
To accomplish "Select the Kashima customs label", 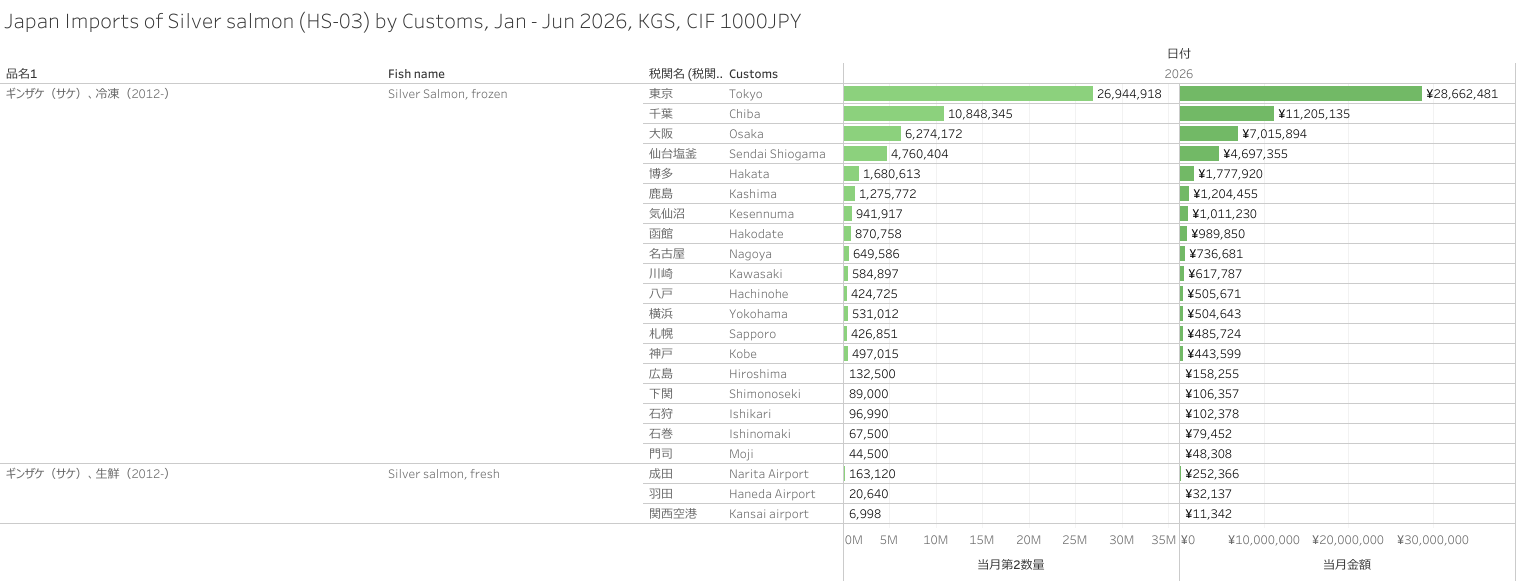I will (752, 194).
